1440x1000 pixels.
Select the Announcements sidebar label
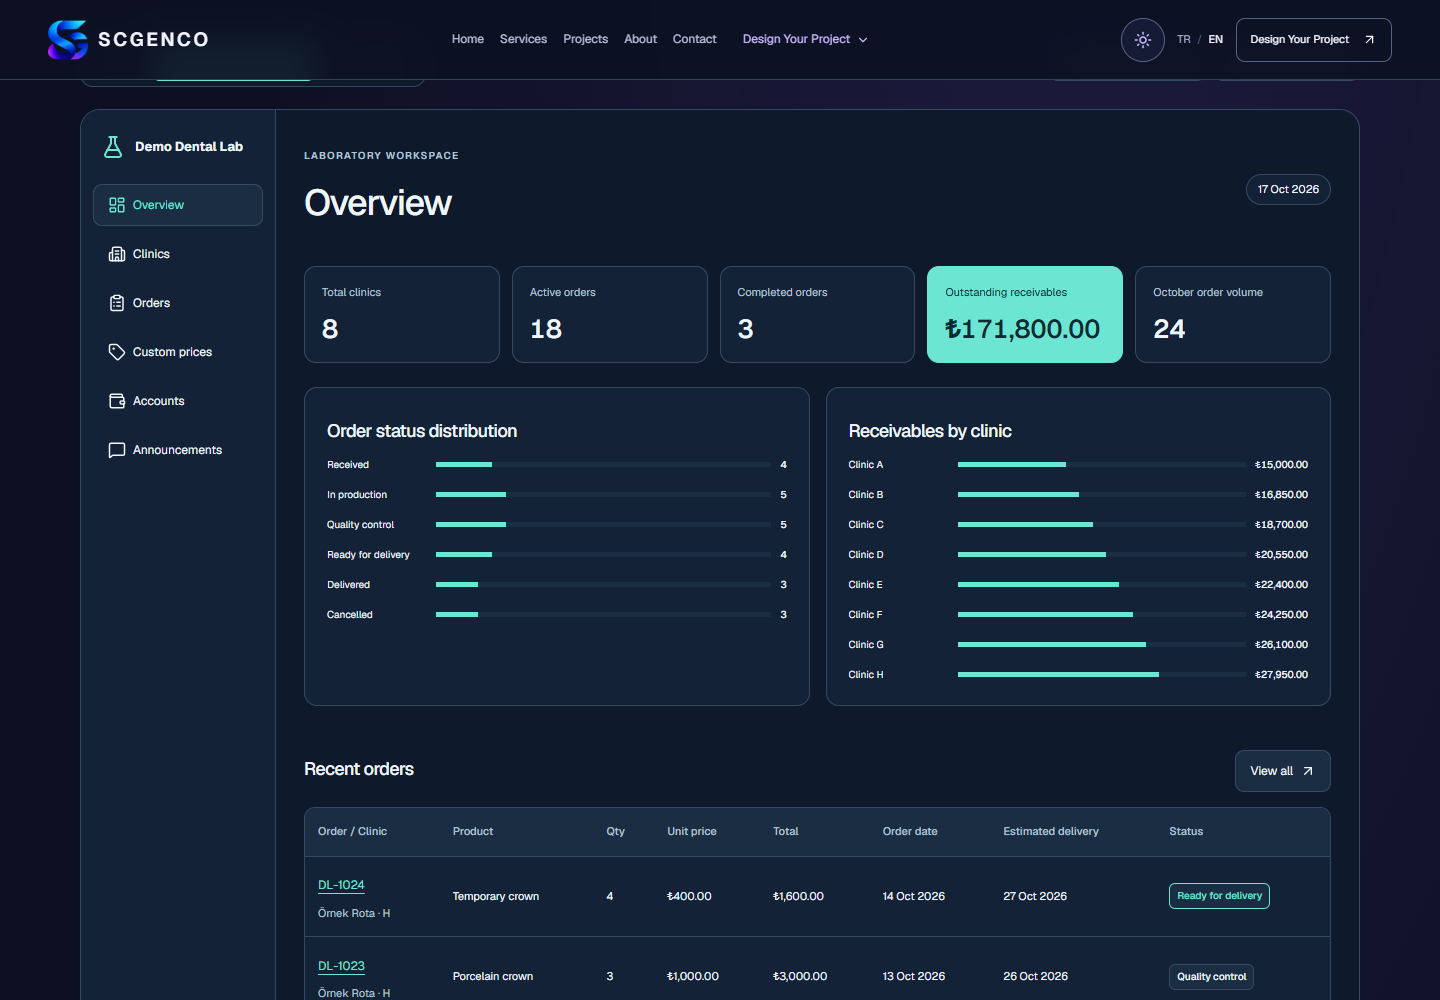[177, 450]
